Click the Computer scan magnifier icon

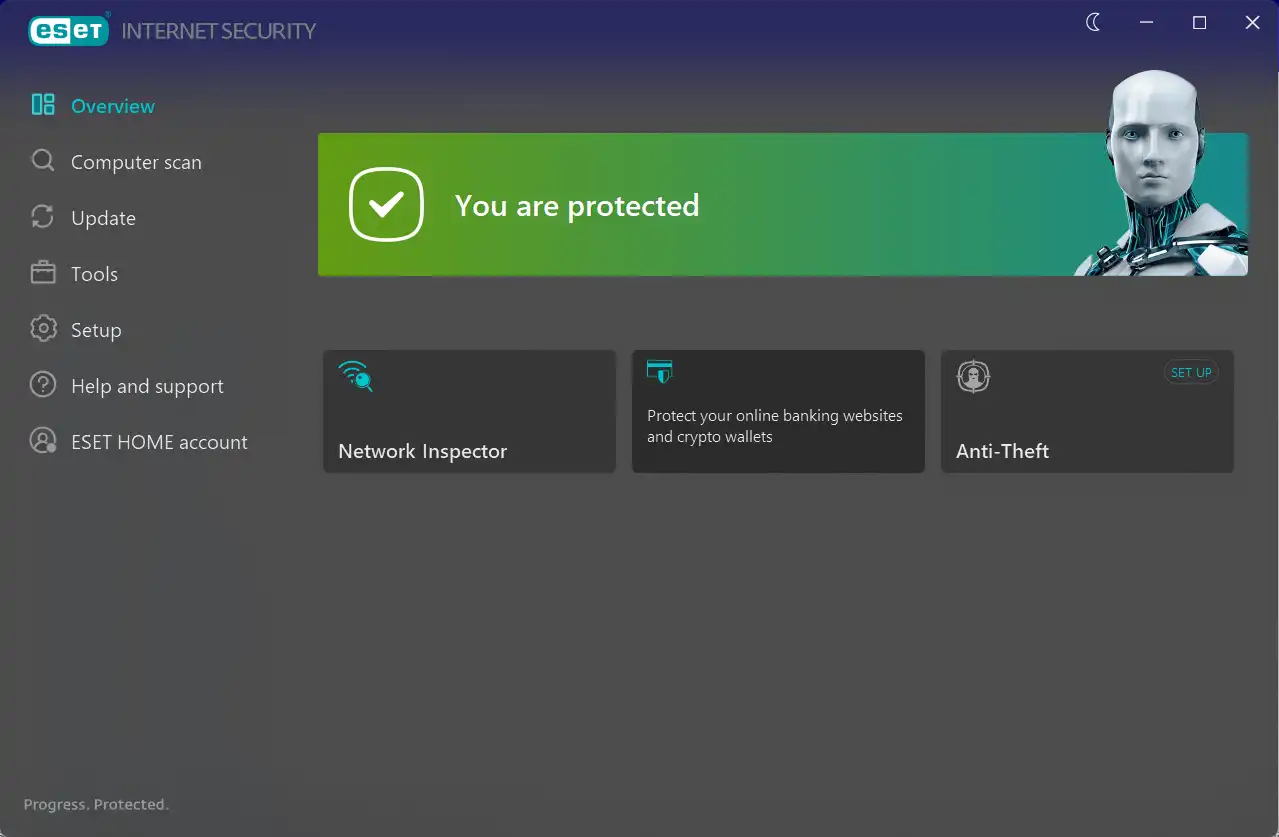click(43, 161)
